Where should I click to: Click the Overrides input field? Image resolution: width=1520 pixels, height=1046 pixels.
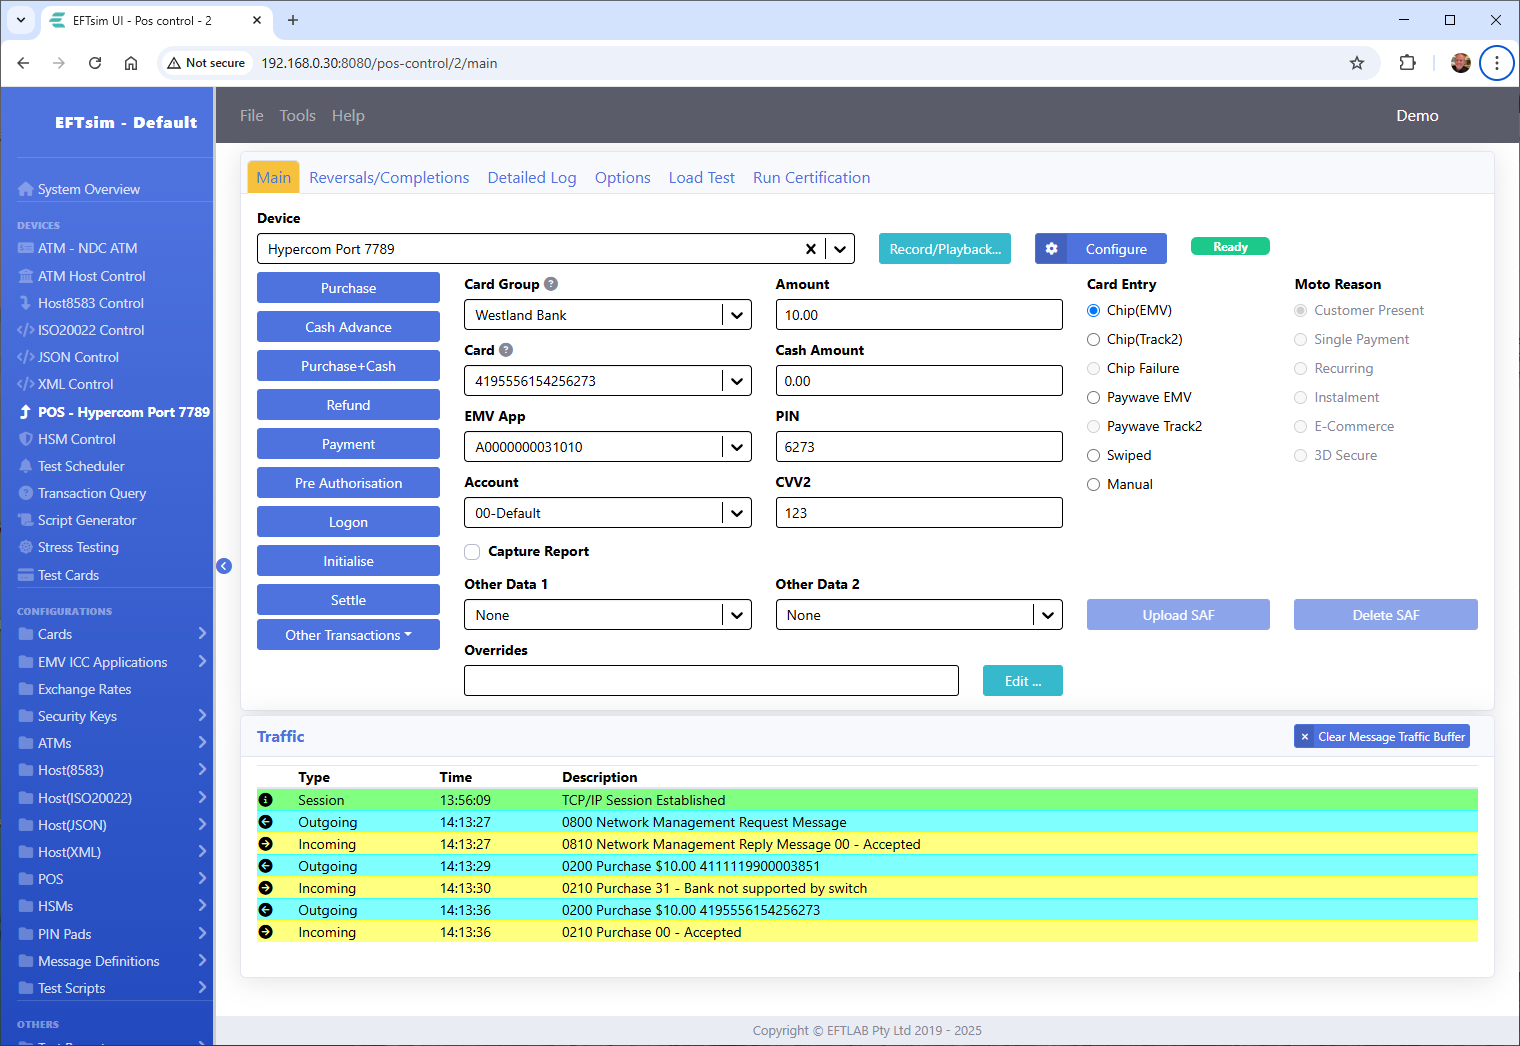click(x=711, y=681)
